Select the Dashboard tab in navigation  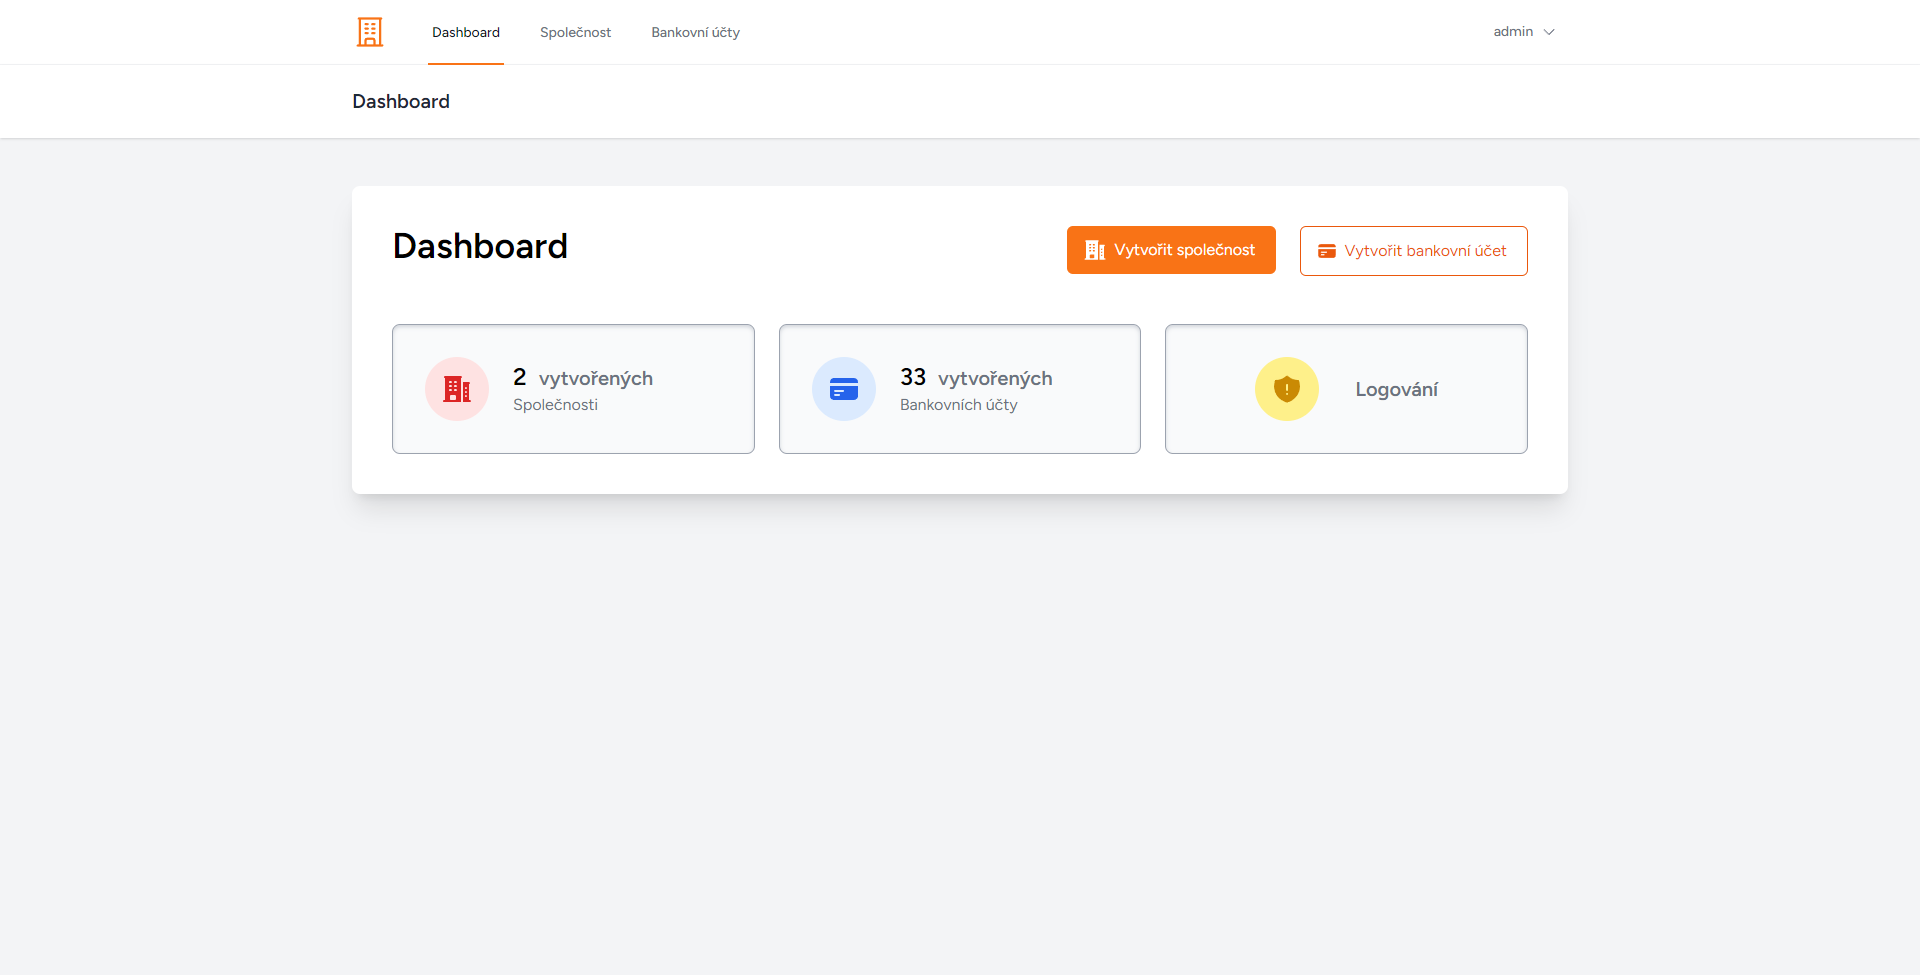(466, 32)
